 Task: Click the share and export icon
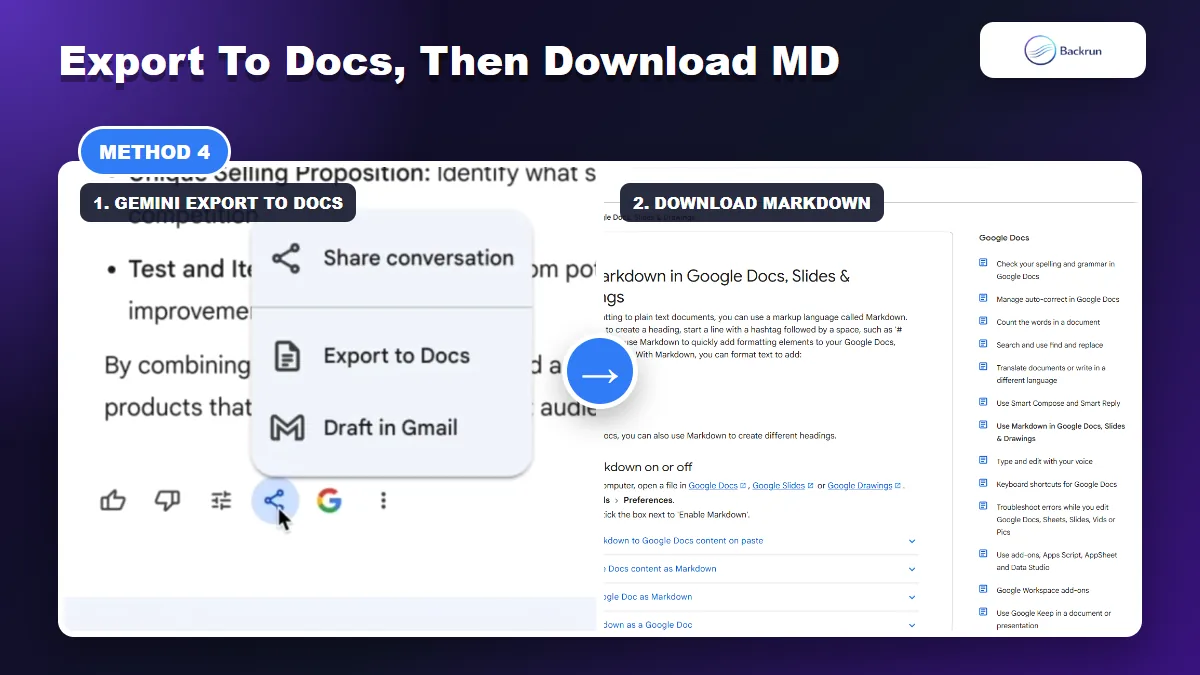pos(274,500)
